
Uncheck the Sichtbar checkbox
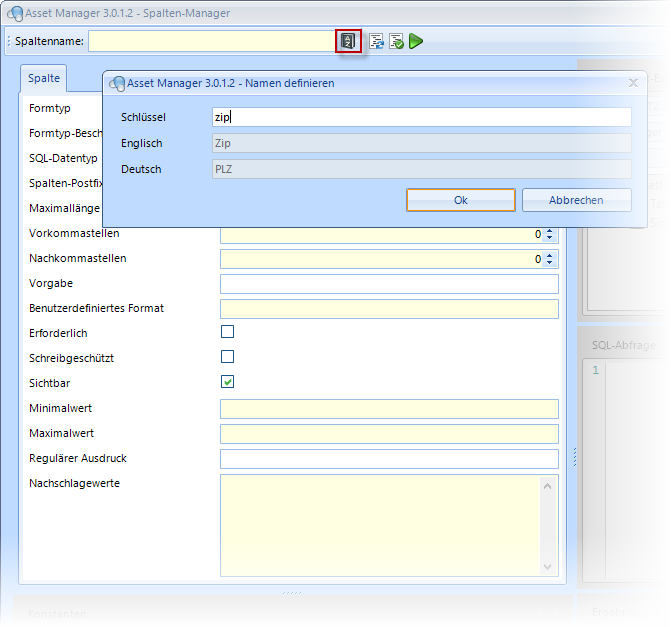click(x=227, y=382)
